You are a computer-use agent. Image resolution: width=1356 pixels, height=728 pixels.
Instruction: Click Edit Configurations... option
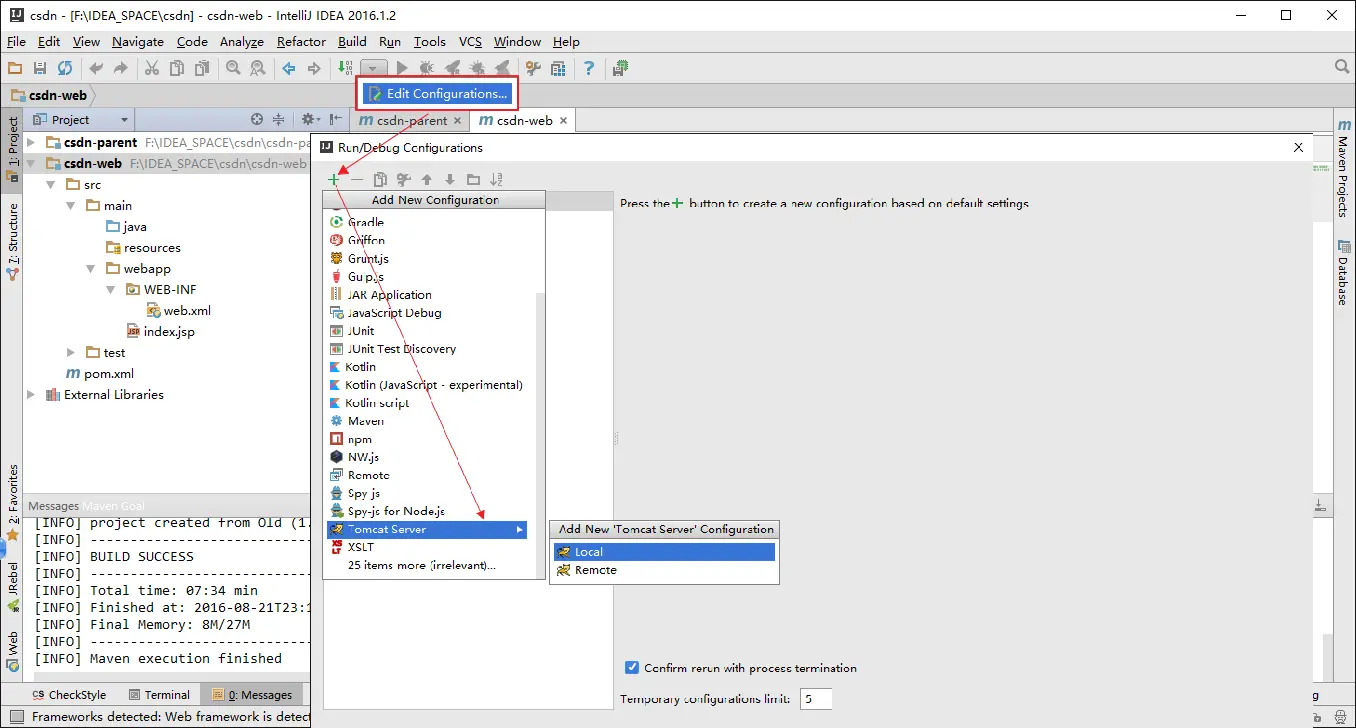(x=437, y=93)
